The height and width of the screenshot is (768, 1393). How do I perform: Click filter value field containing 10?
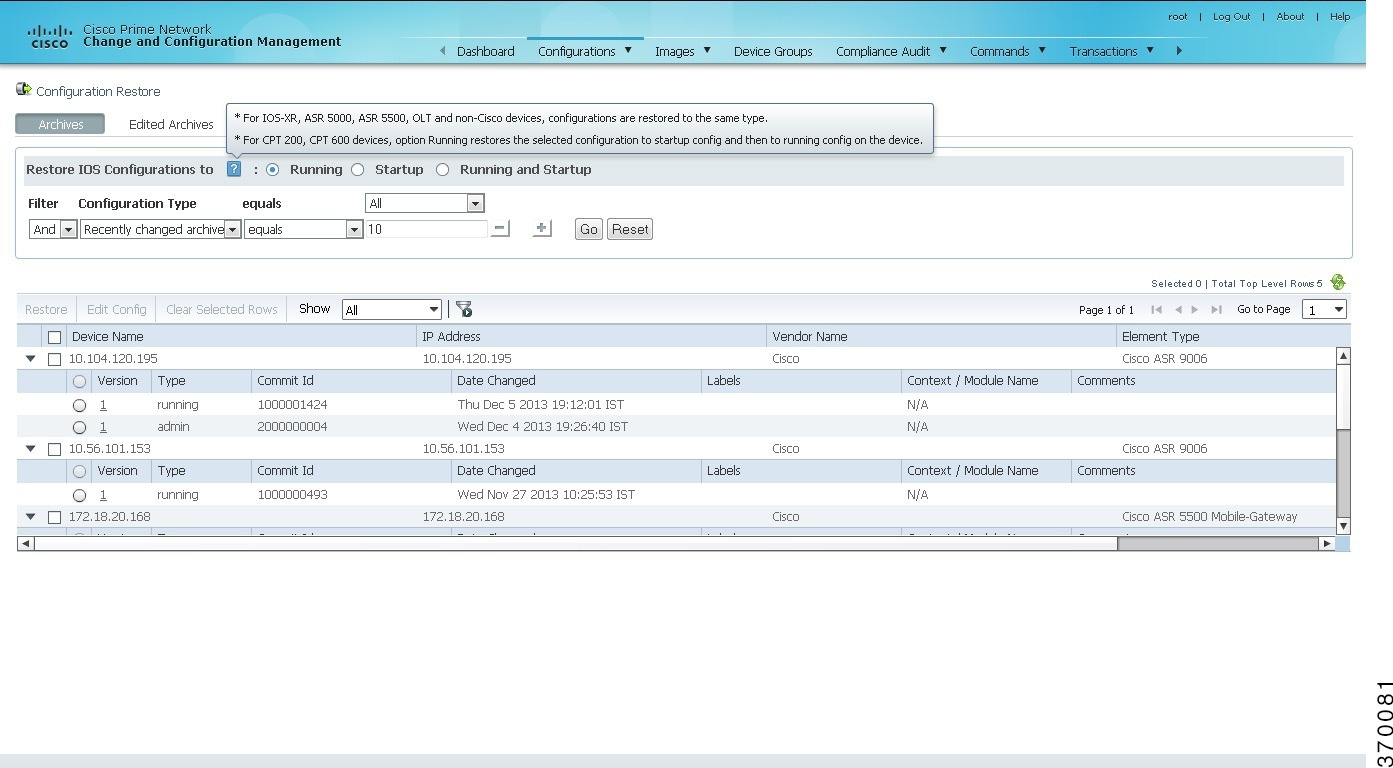point(426,229)
